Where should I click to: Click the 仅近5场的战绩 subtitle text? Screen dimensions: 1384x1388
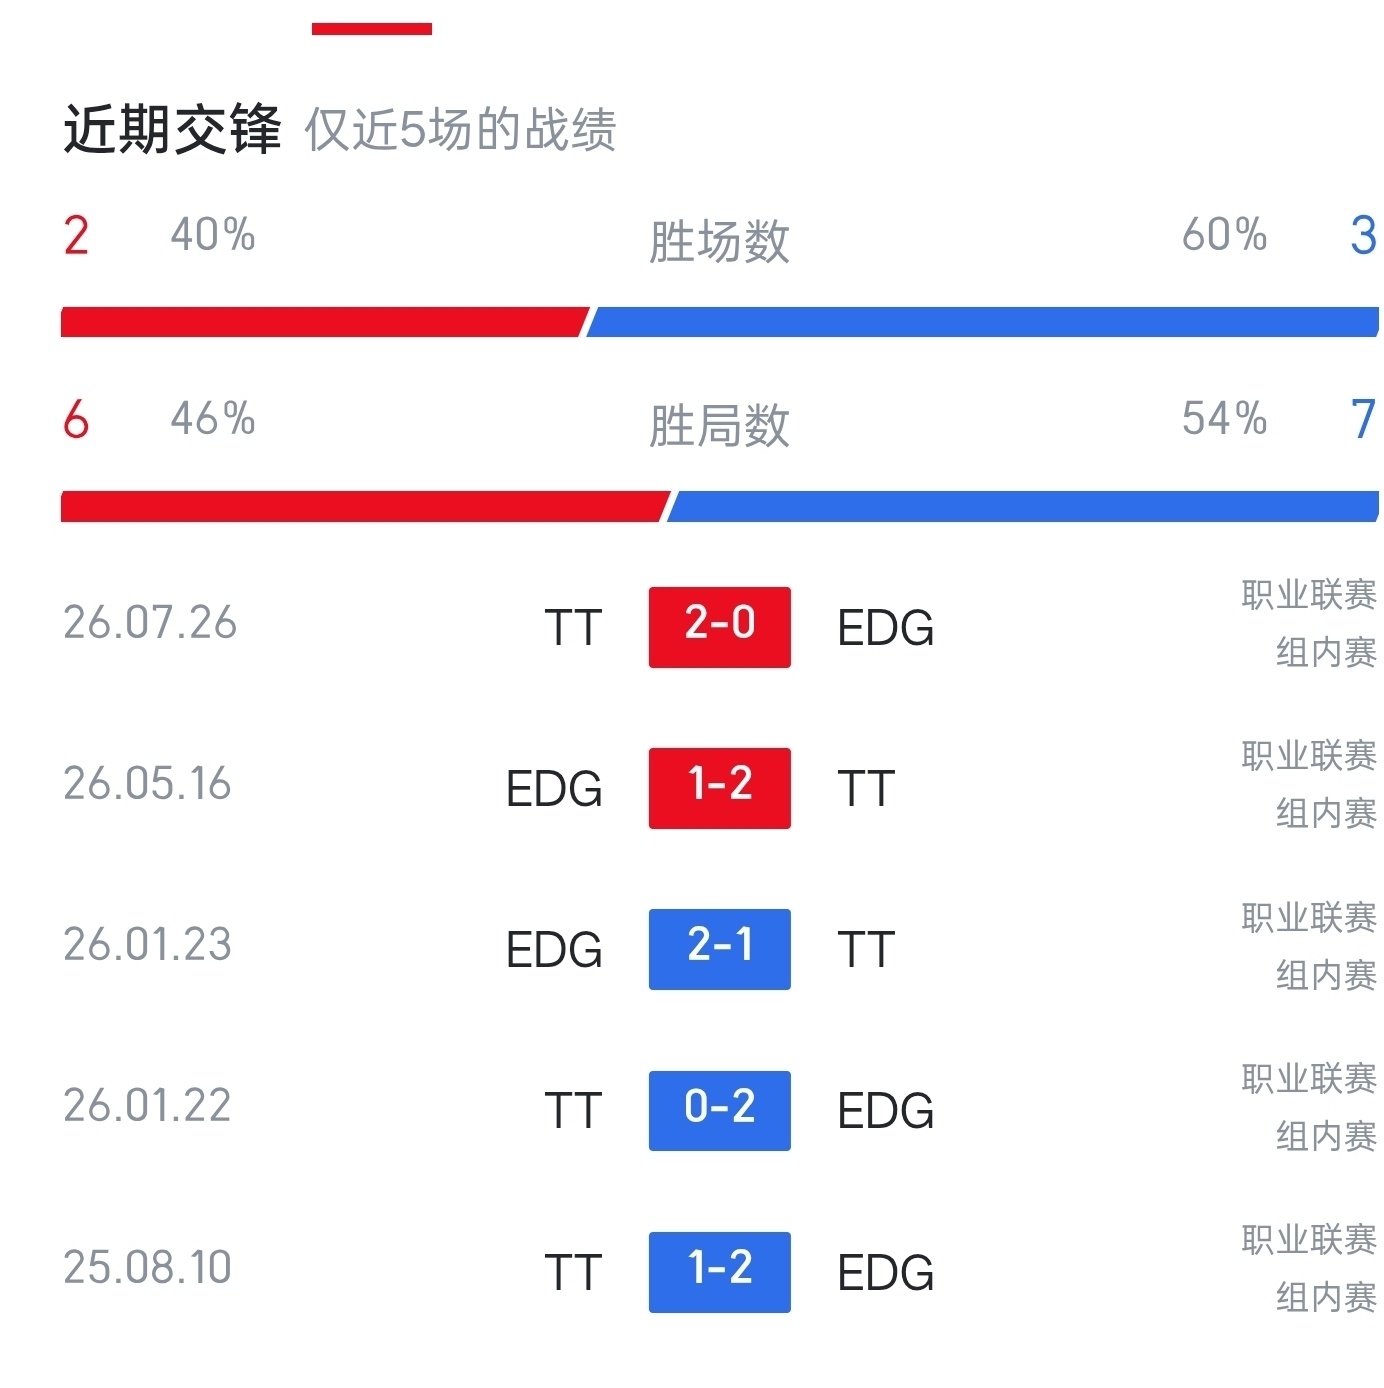click(x=460, y=130)
